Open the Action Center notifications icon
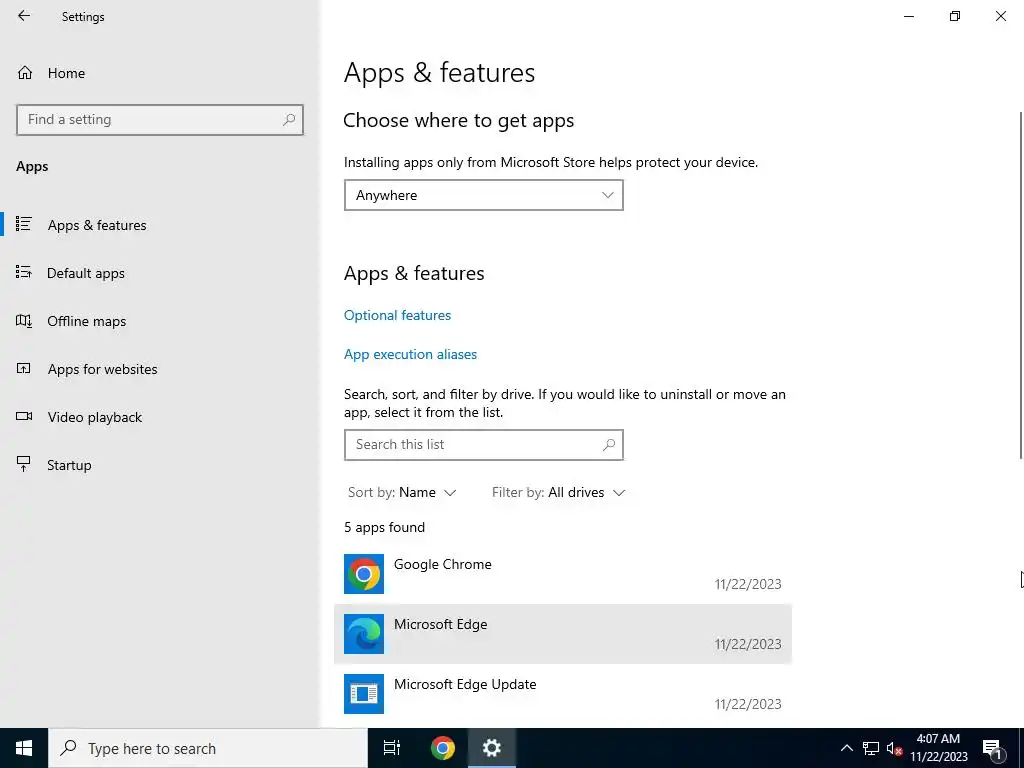1024x768 pixels. (992, 748)
